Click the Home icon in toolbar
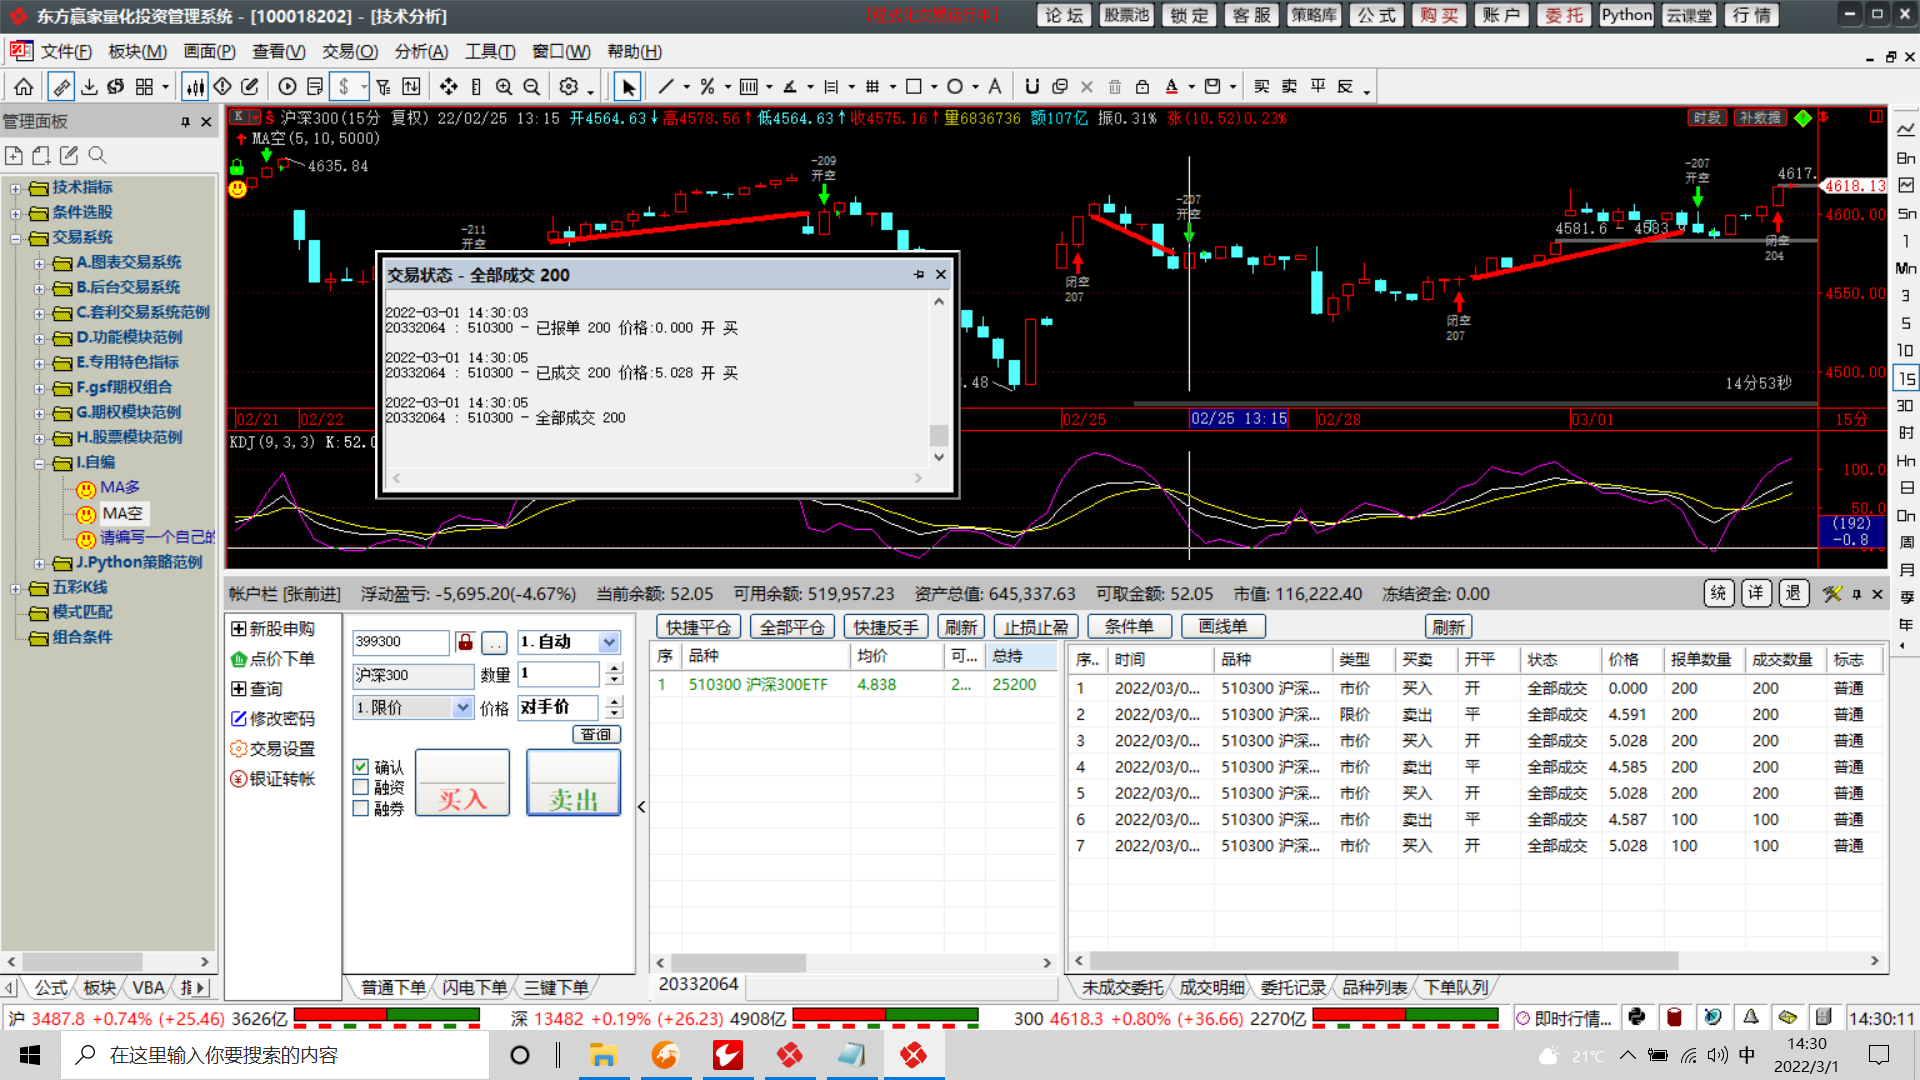This screenshot has width=1920, height=1080. pyautogui.click(x=24, y=87)
